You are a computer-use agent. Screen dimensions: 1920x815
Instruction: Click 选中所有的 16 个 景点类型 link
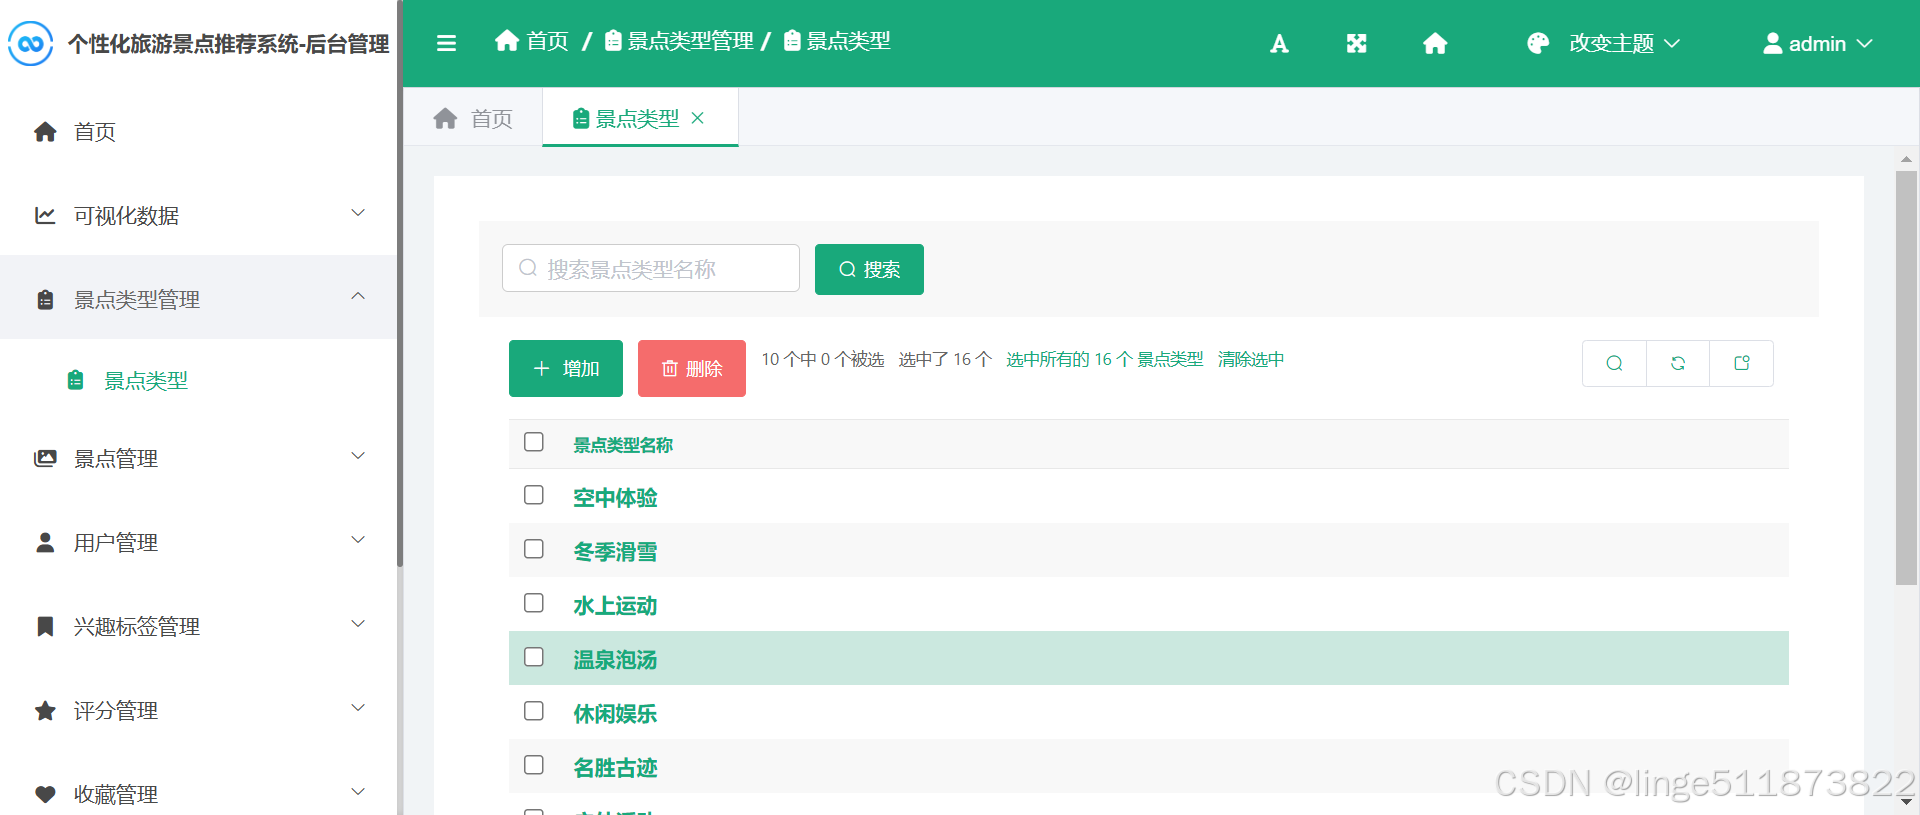[x=1104, y=359]
